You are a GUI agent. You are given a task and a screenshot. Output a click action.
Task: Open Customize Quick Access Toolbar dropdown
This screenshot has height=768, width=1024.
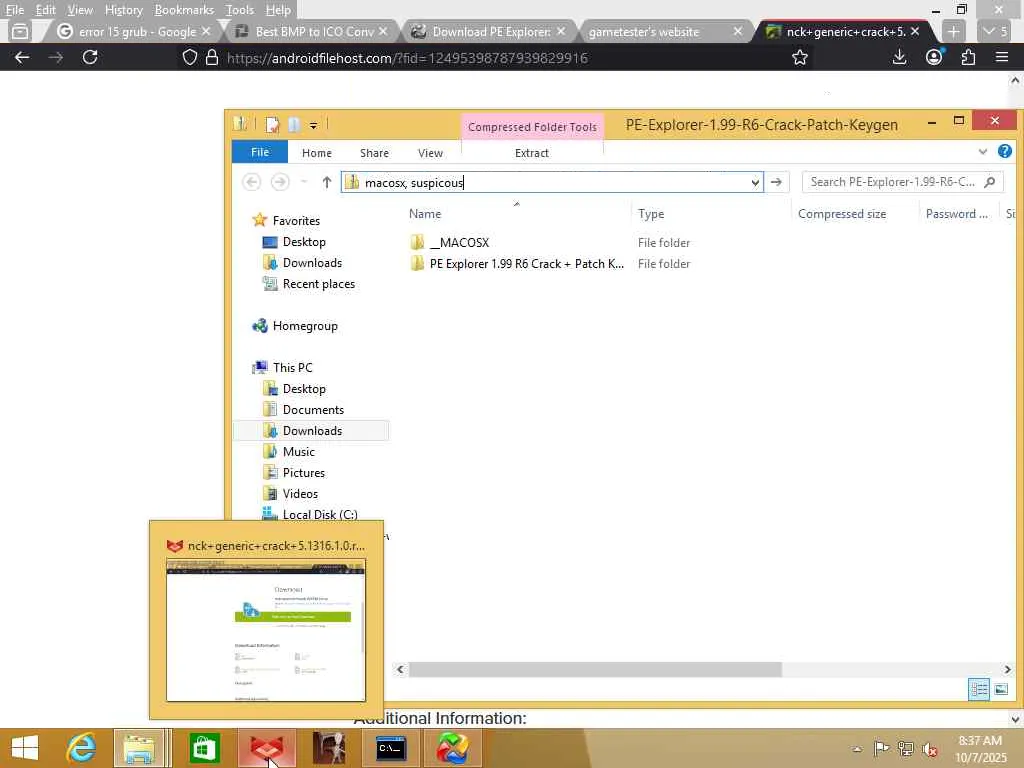(x=313, y=125)
